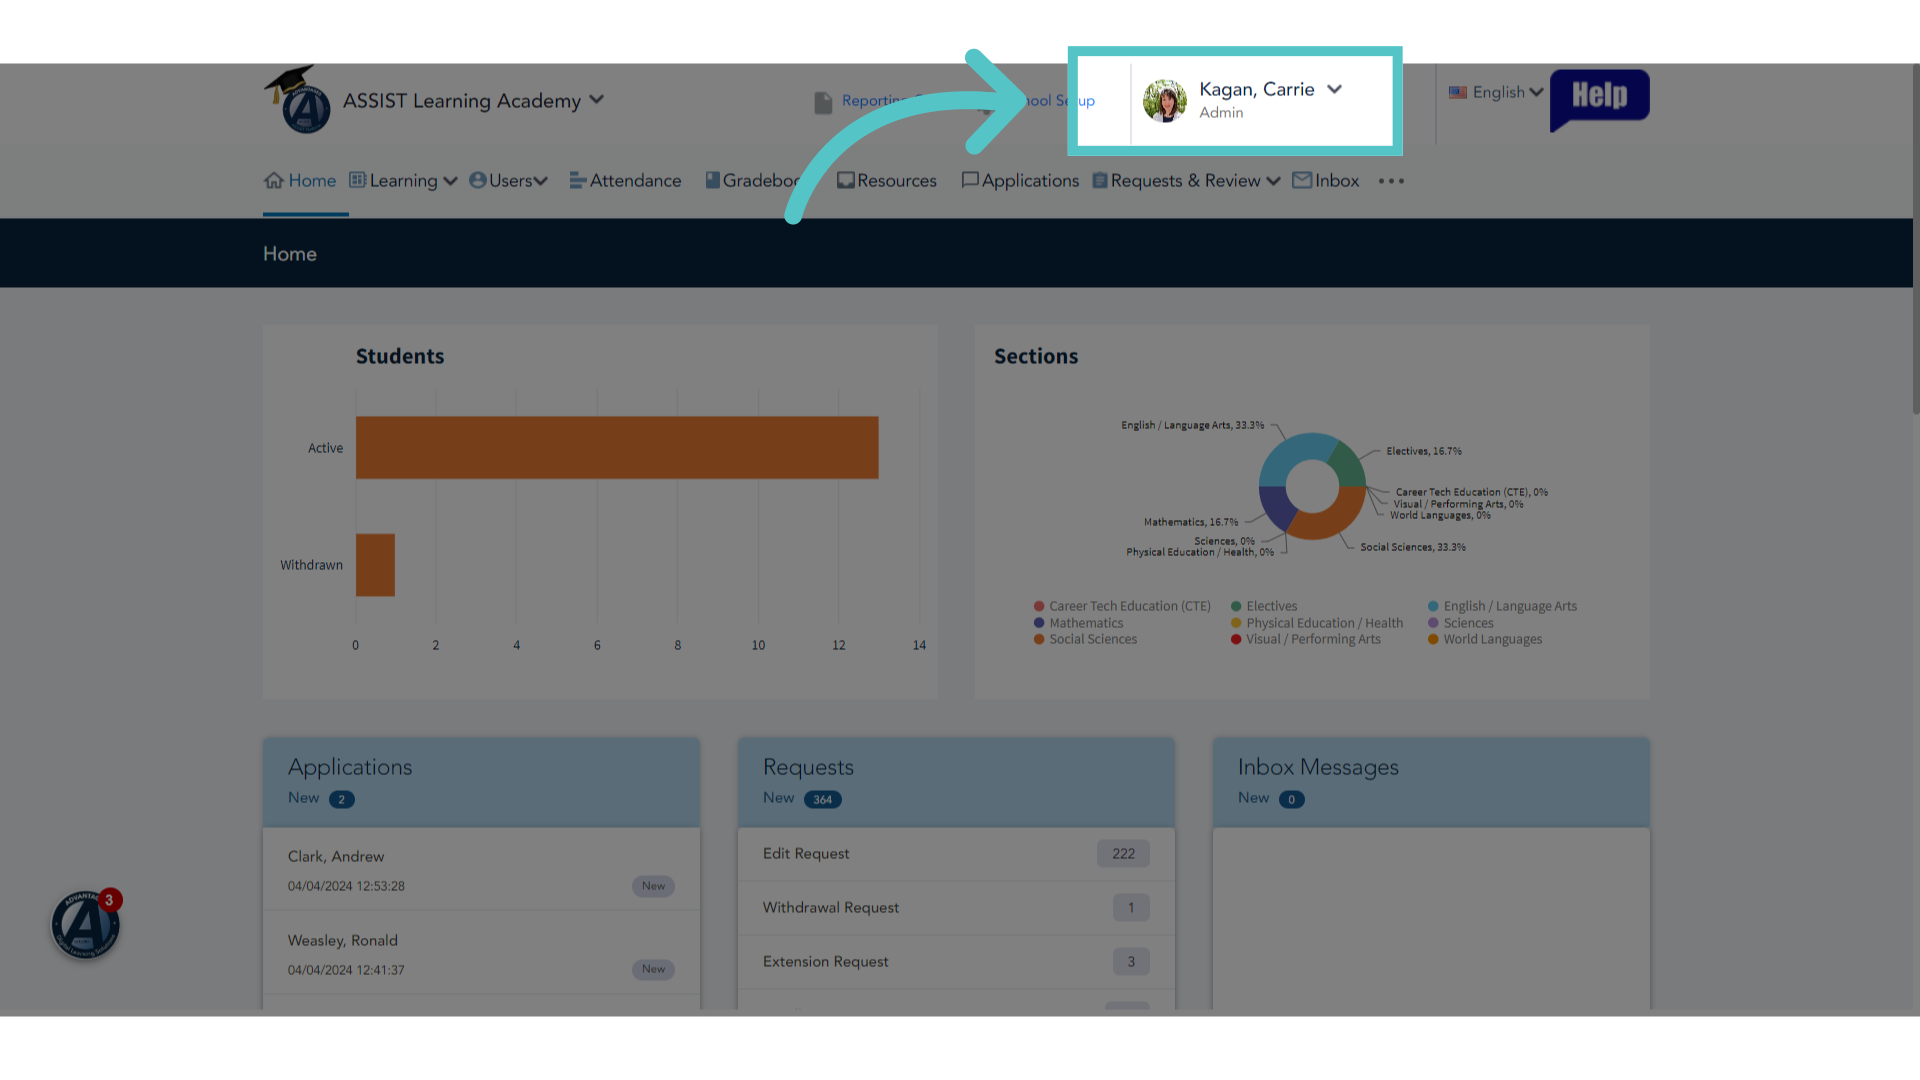
Task: Click the Gradebook icon
Action: click(713, 180)
